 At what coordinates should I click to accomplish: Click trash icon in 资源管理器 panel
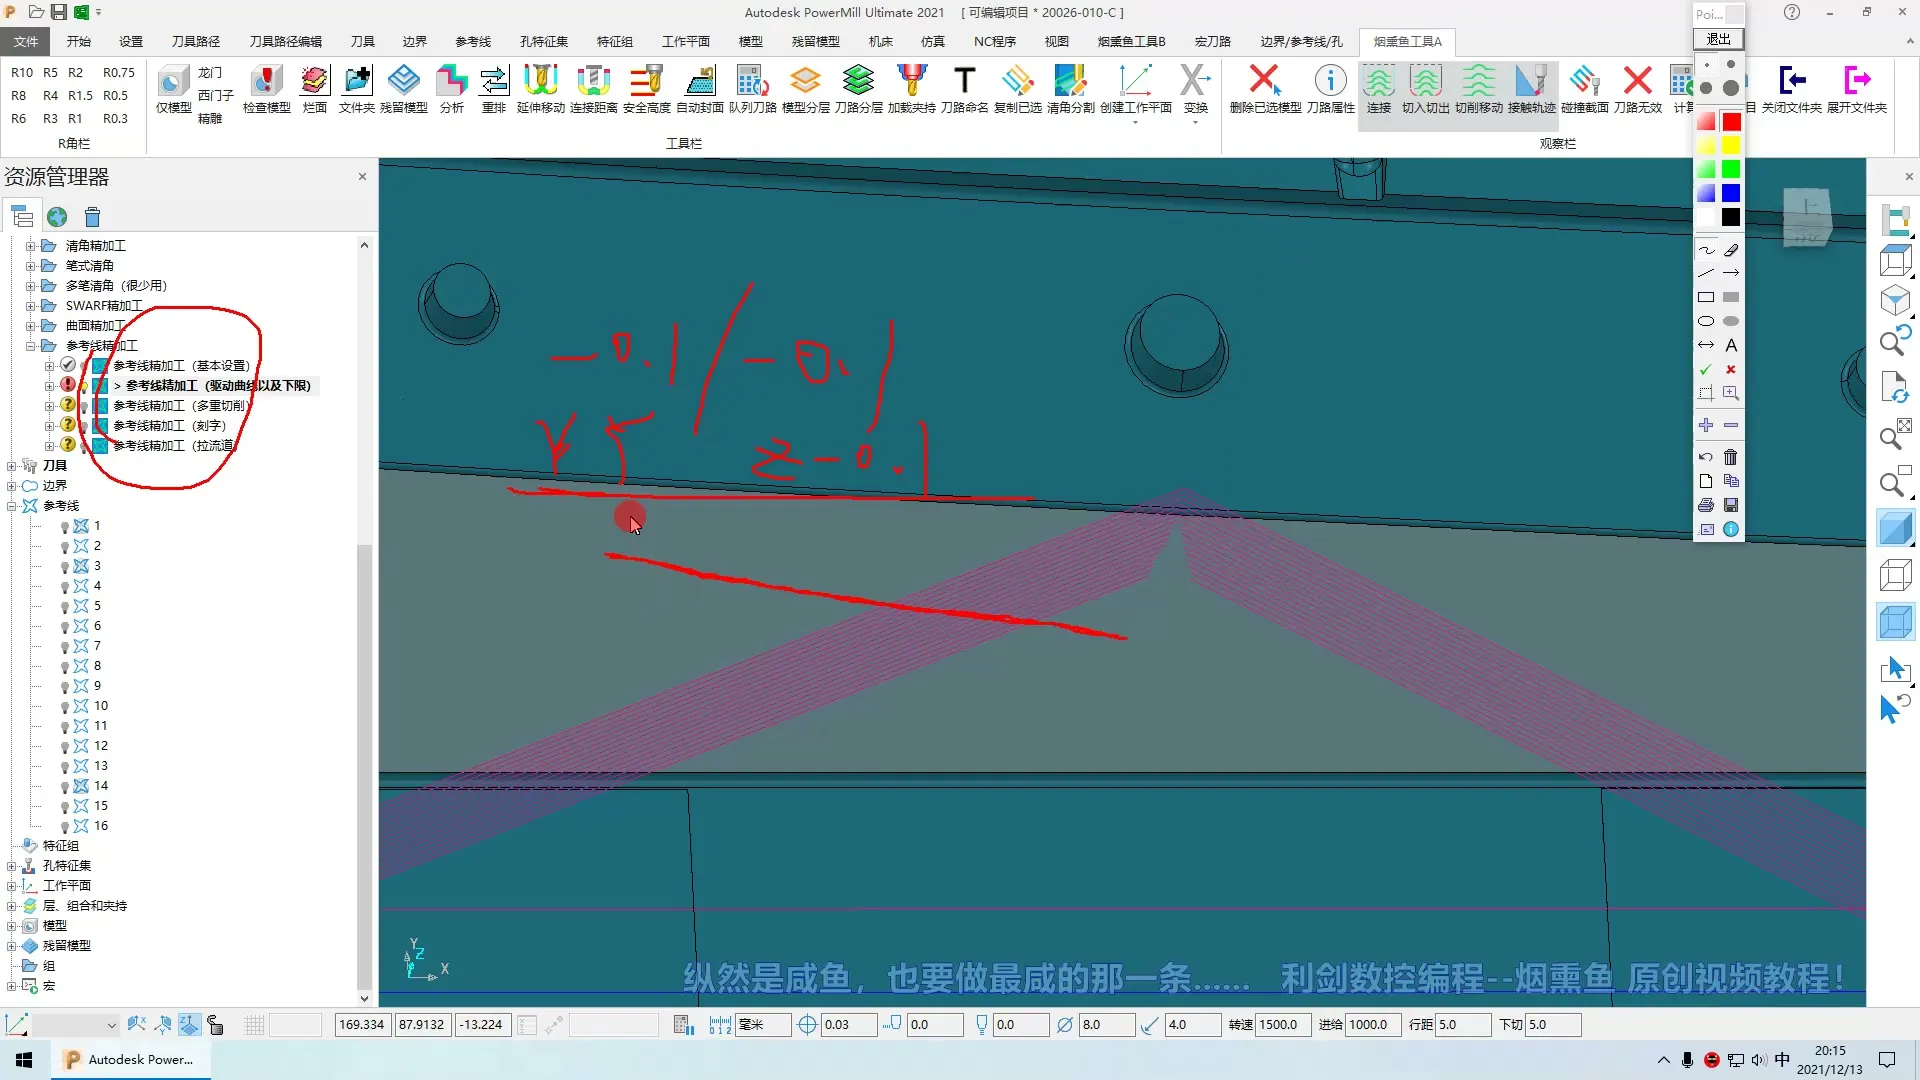click(x=93, y=217)
